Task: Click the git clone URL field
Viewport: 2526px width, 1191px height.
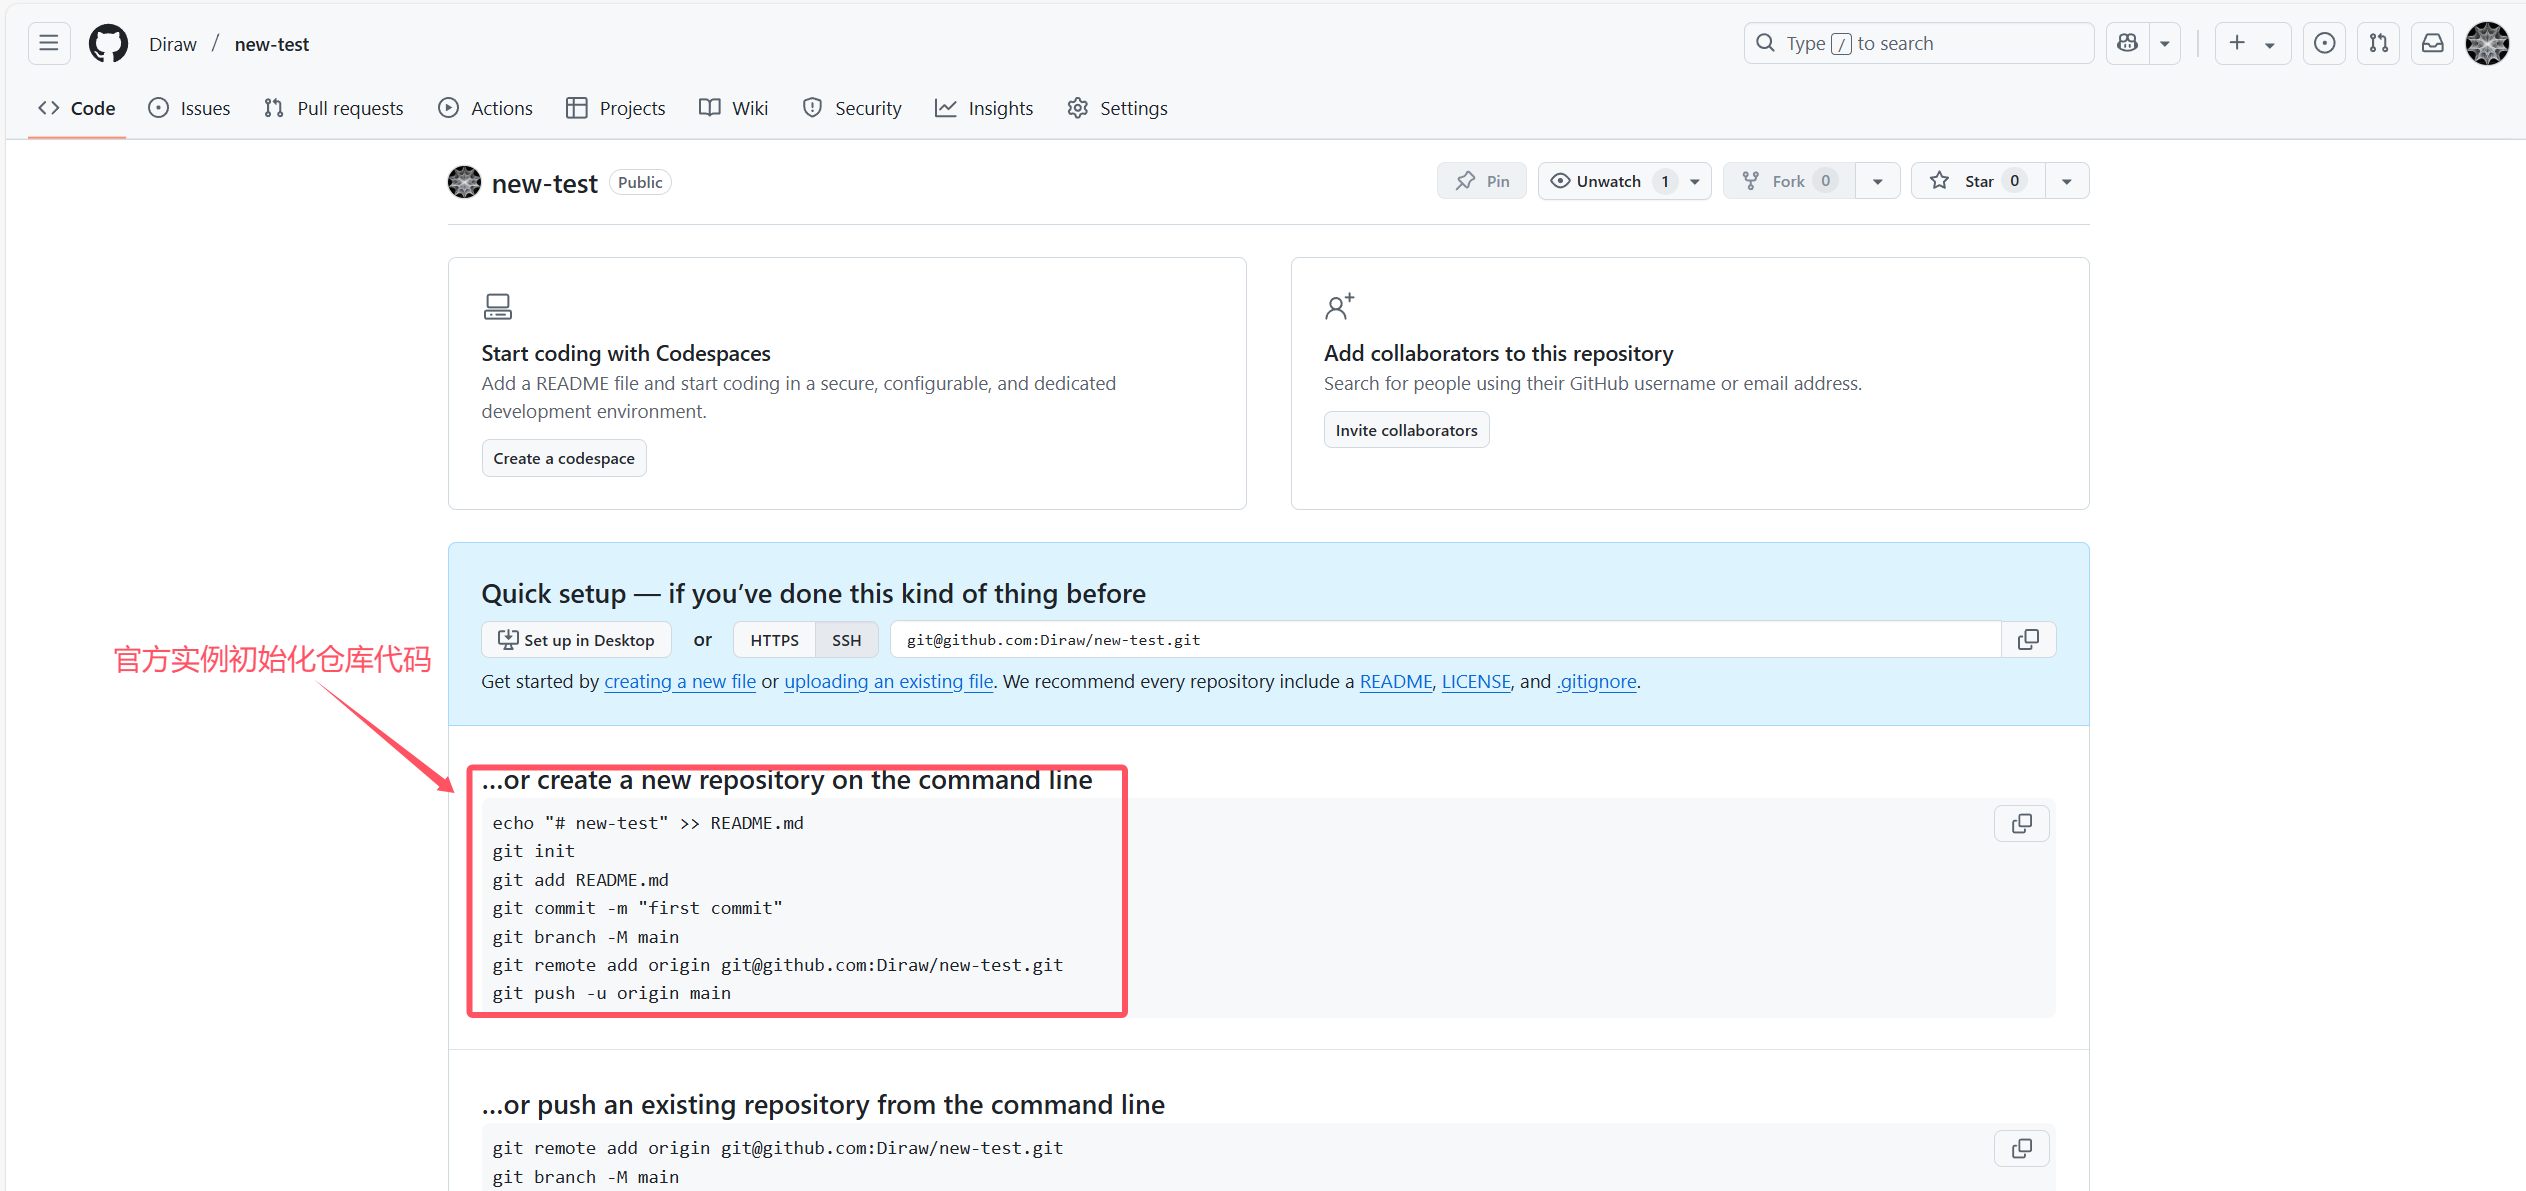Action: tap(1445, 640)
